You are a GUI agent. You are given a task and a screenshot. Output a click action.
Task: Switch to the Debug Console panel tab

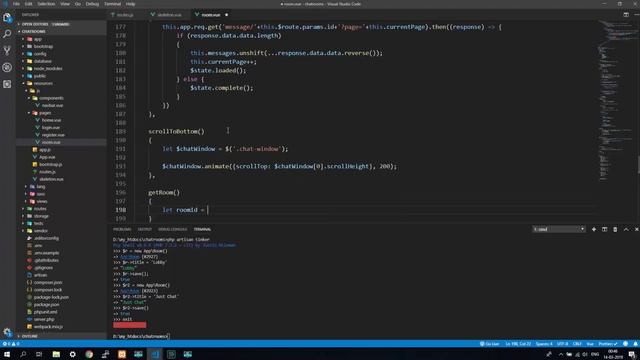point(173,229)
